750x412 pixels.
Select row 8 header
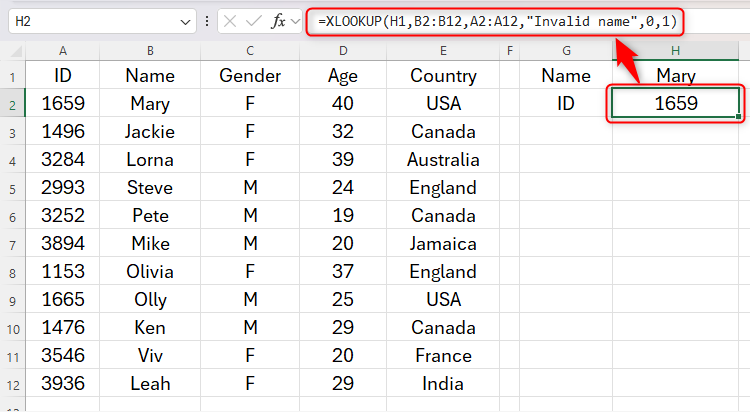pos(13,272)
